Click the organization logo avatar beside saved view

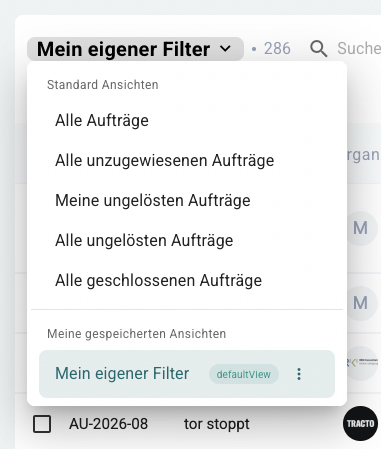point(362,363)
